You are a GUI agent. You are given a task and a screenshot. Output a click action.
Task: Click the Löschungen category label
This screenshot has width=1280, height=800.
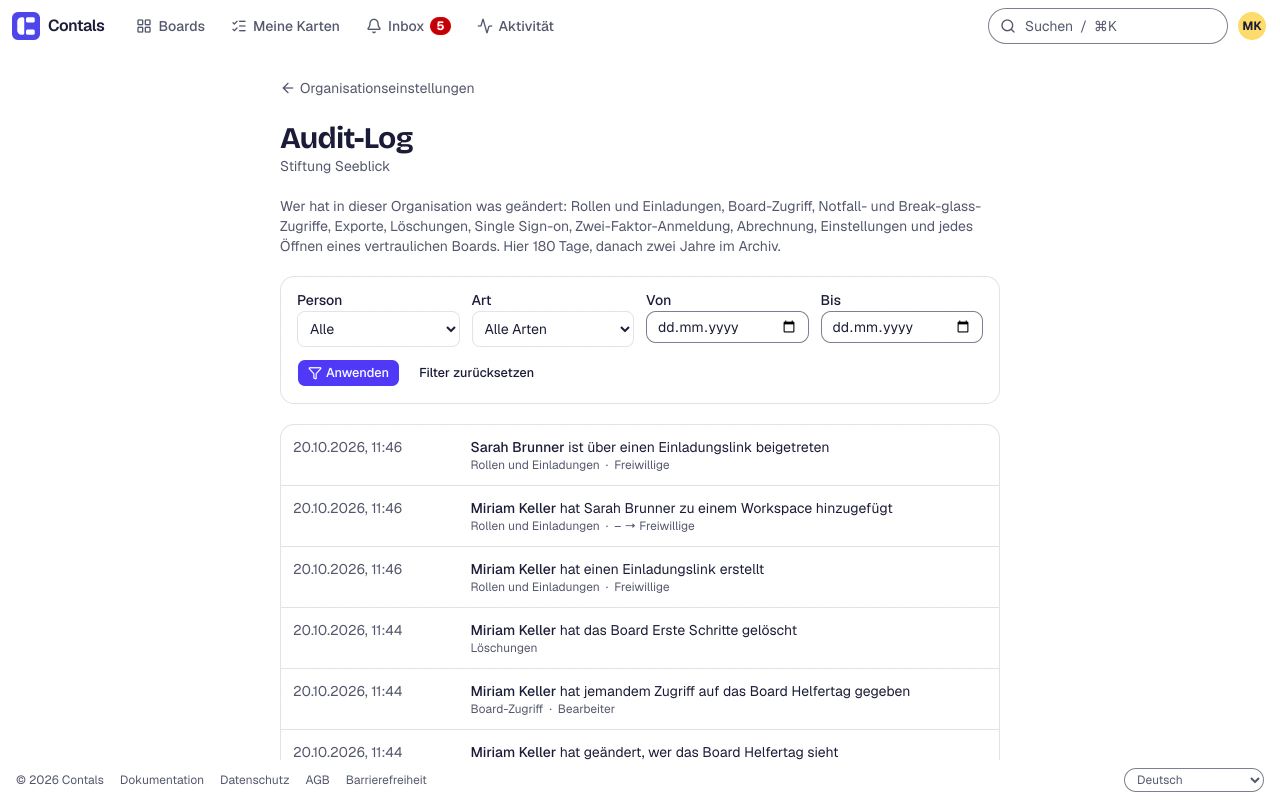[x=504, y=648]
